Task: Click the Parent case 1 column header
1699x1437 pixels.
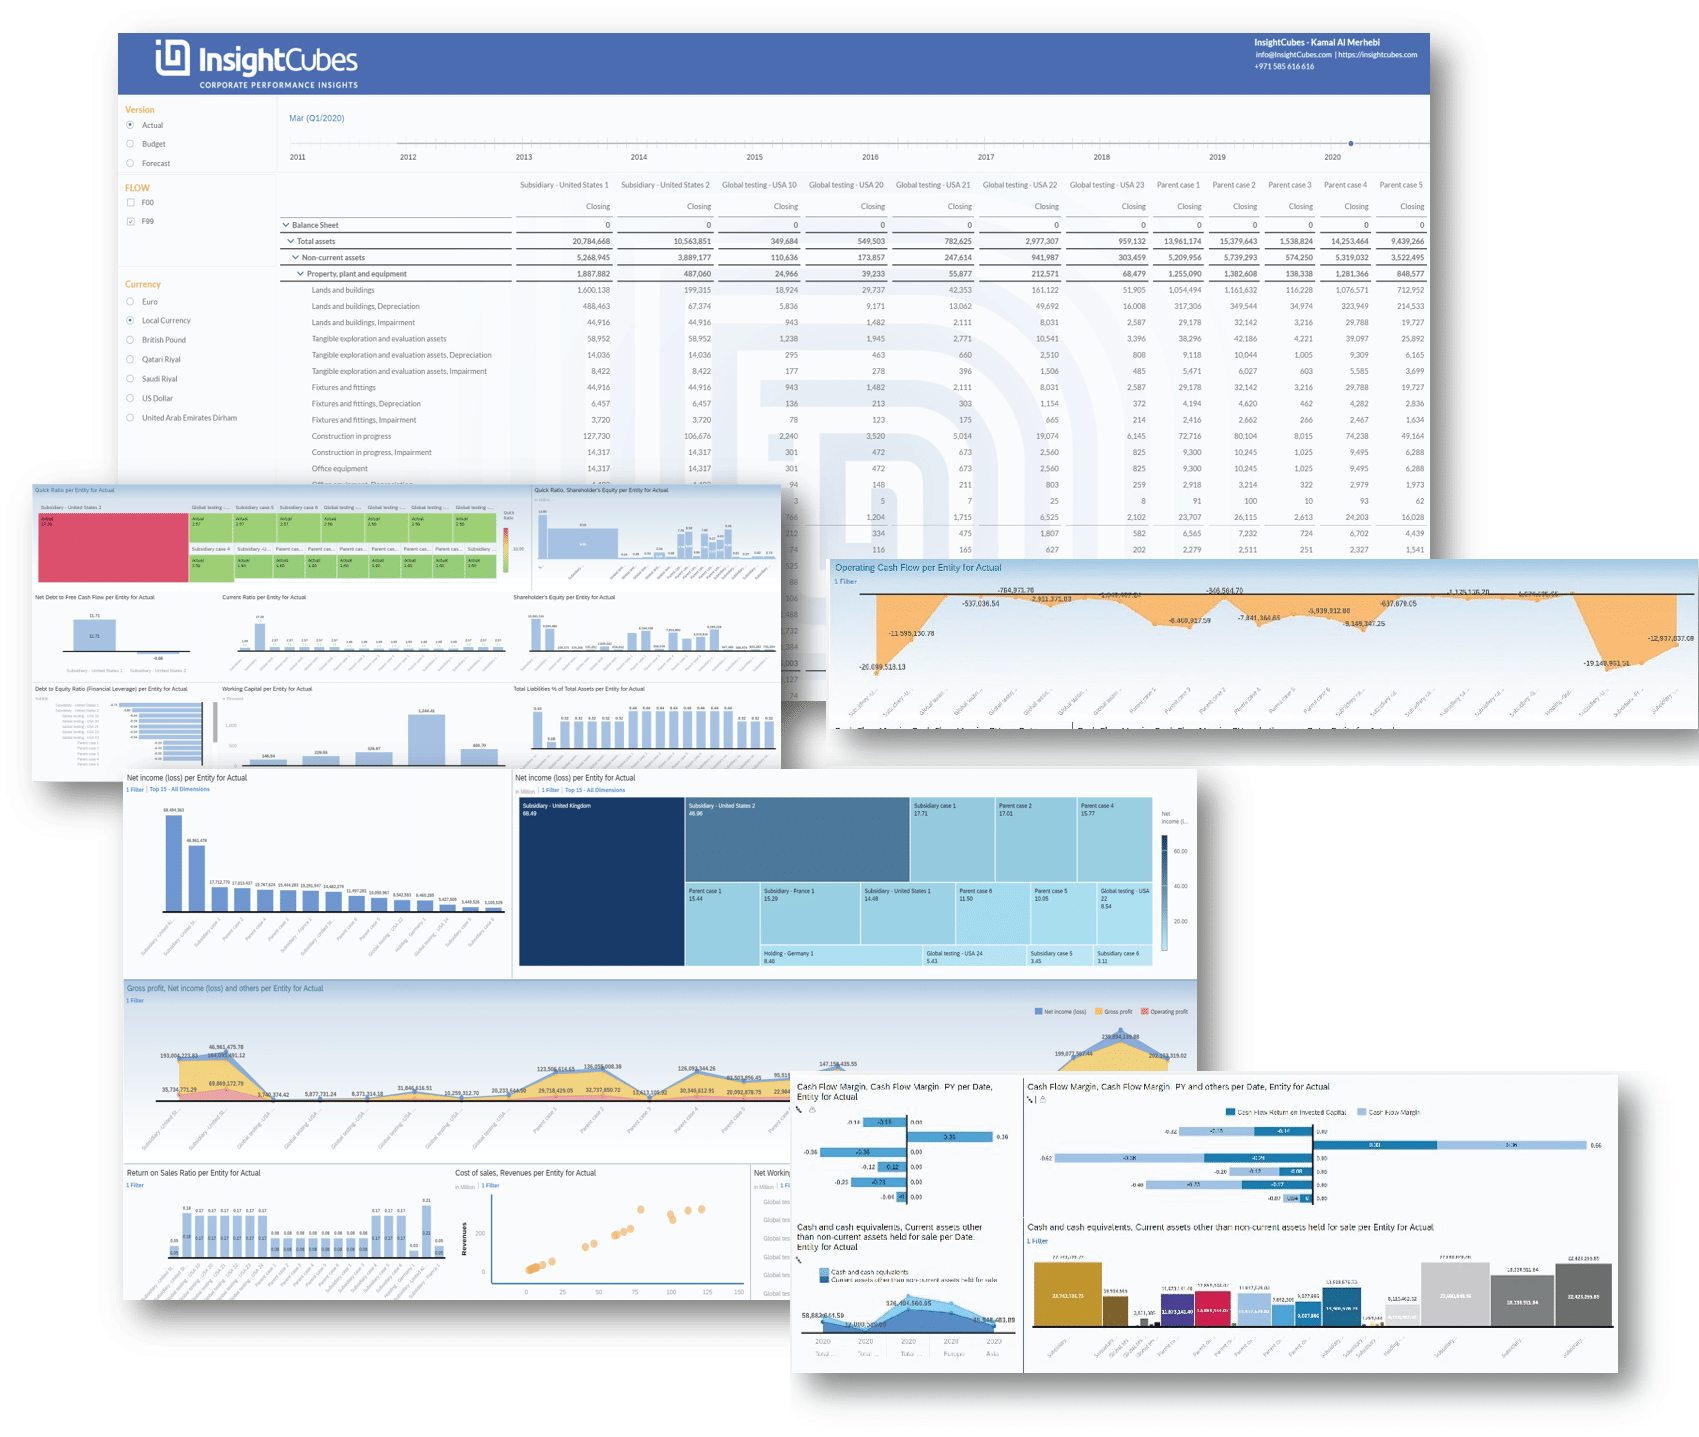Action: [1178, 185]
